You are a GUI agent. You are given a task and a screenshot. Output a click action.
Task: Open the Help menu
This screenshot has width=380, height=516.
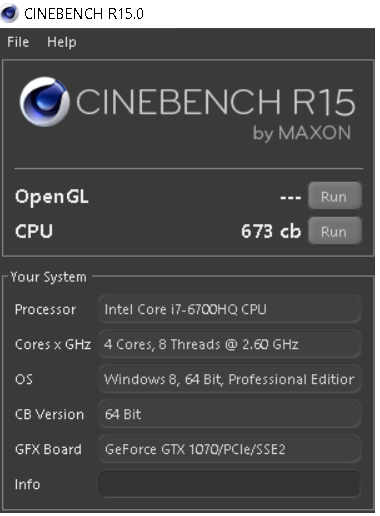[x=62, y=42]
